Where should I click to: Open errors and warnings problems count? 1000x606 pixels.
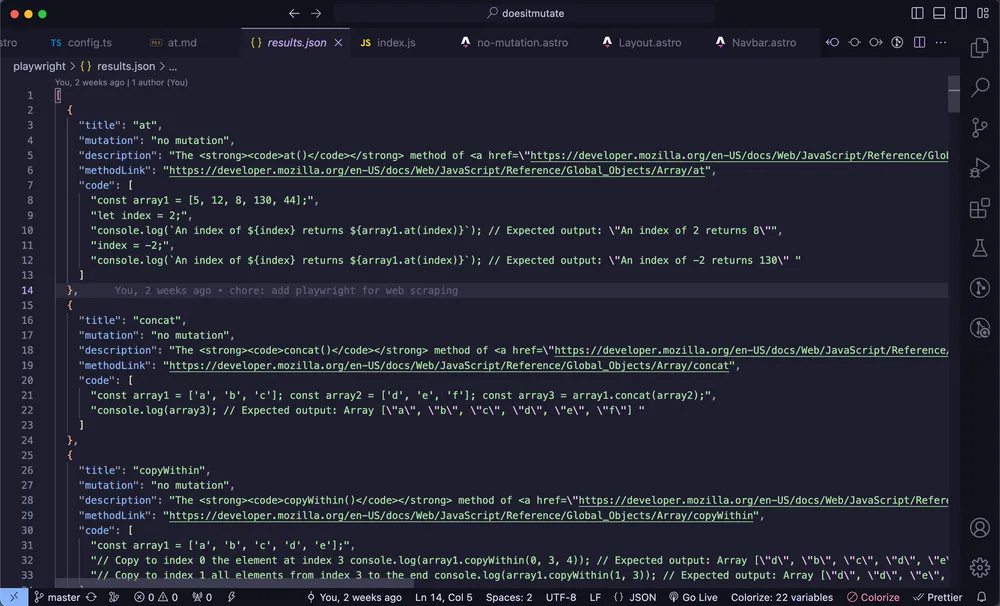click(x=156, y=597)
